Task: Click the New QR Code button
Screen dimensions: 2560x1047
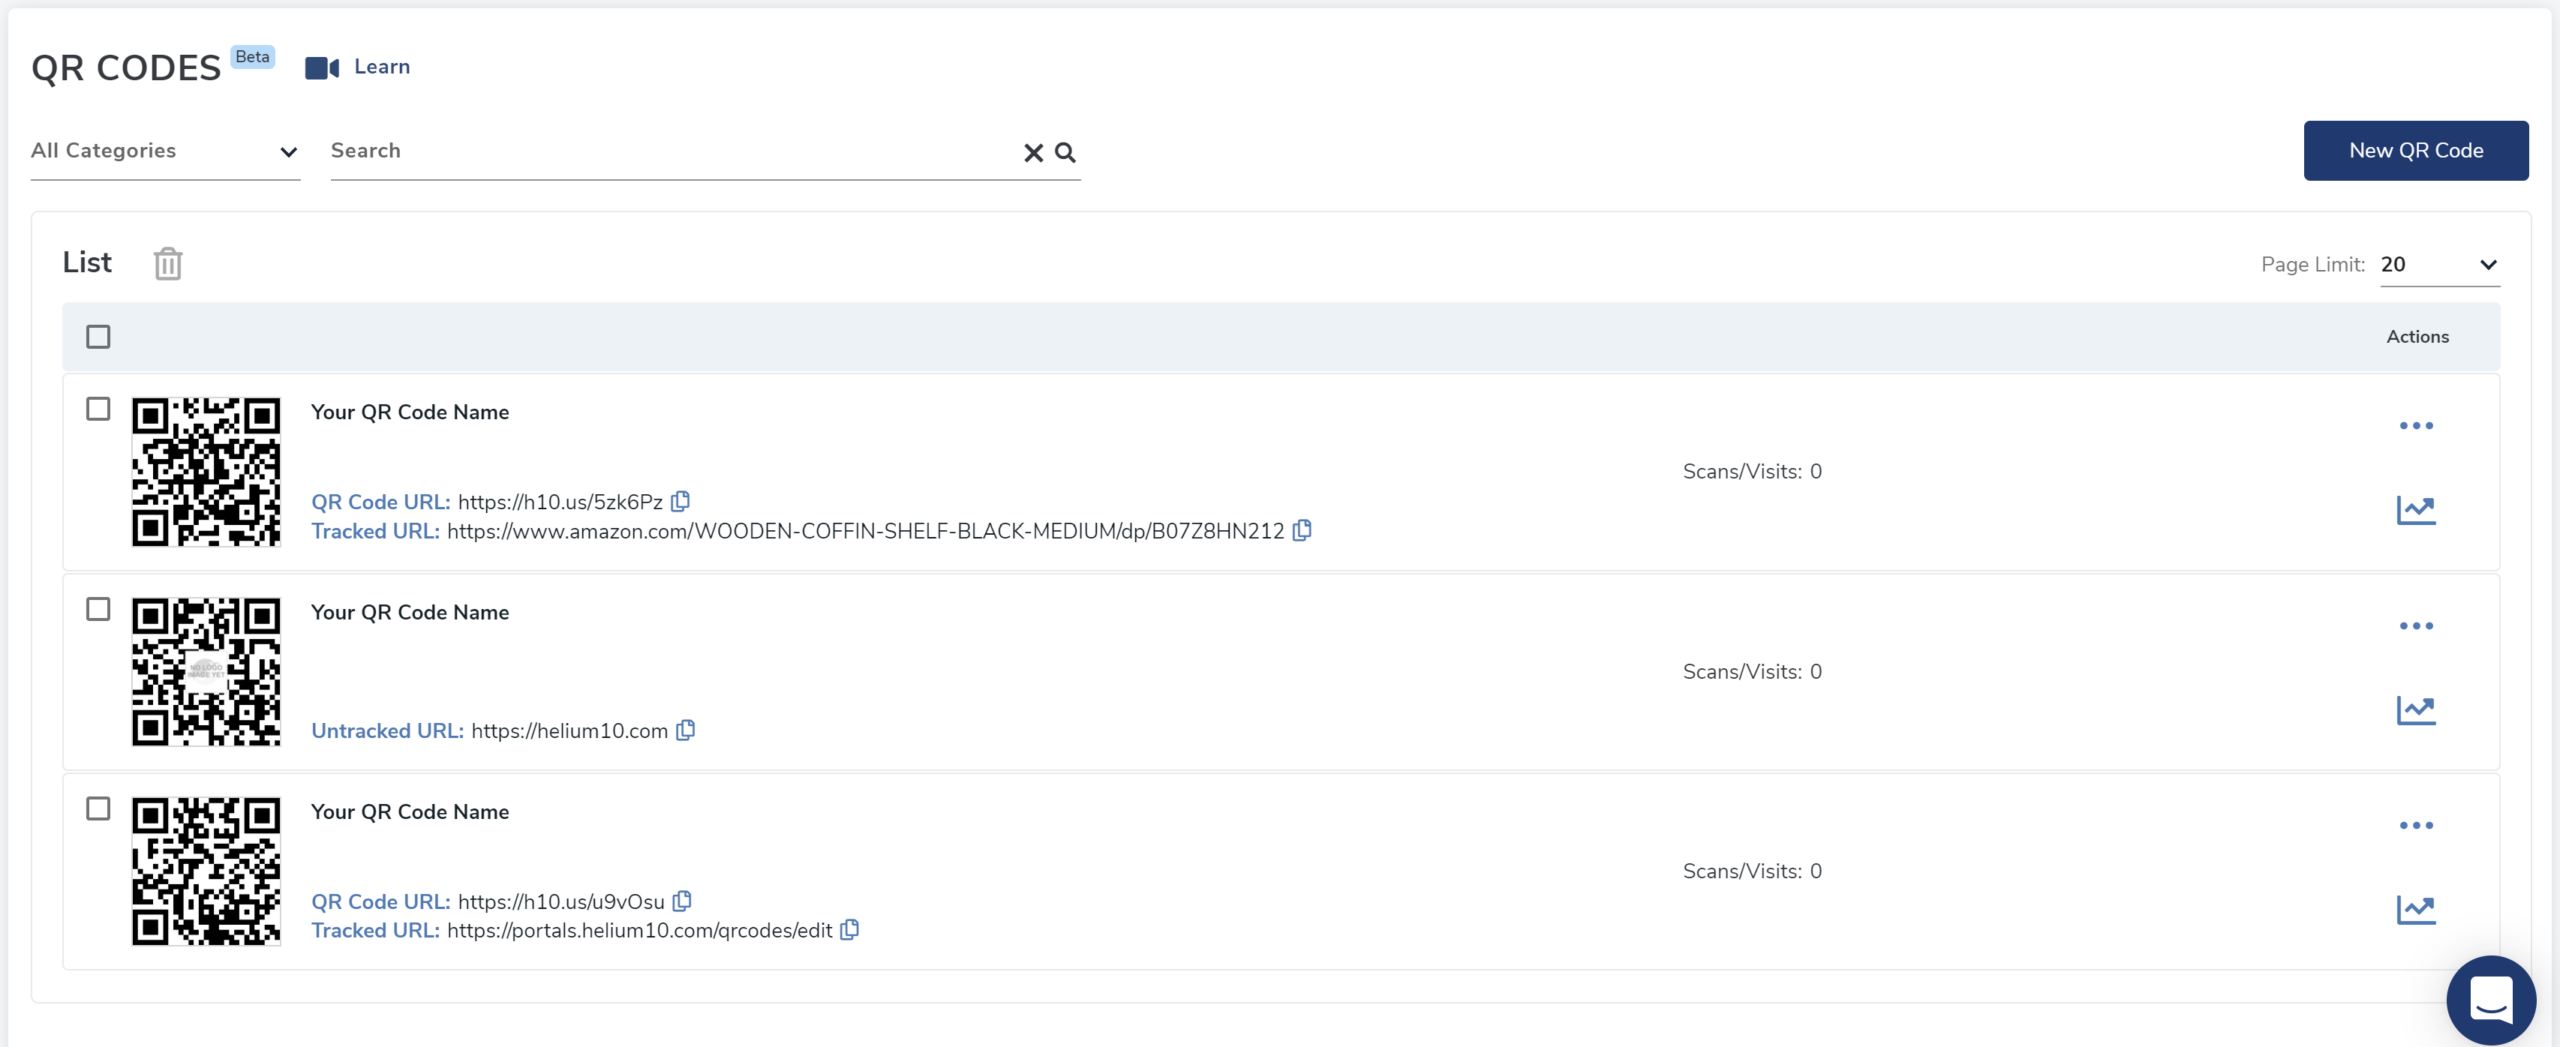Action: point(2416,150)
